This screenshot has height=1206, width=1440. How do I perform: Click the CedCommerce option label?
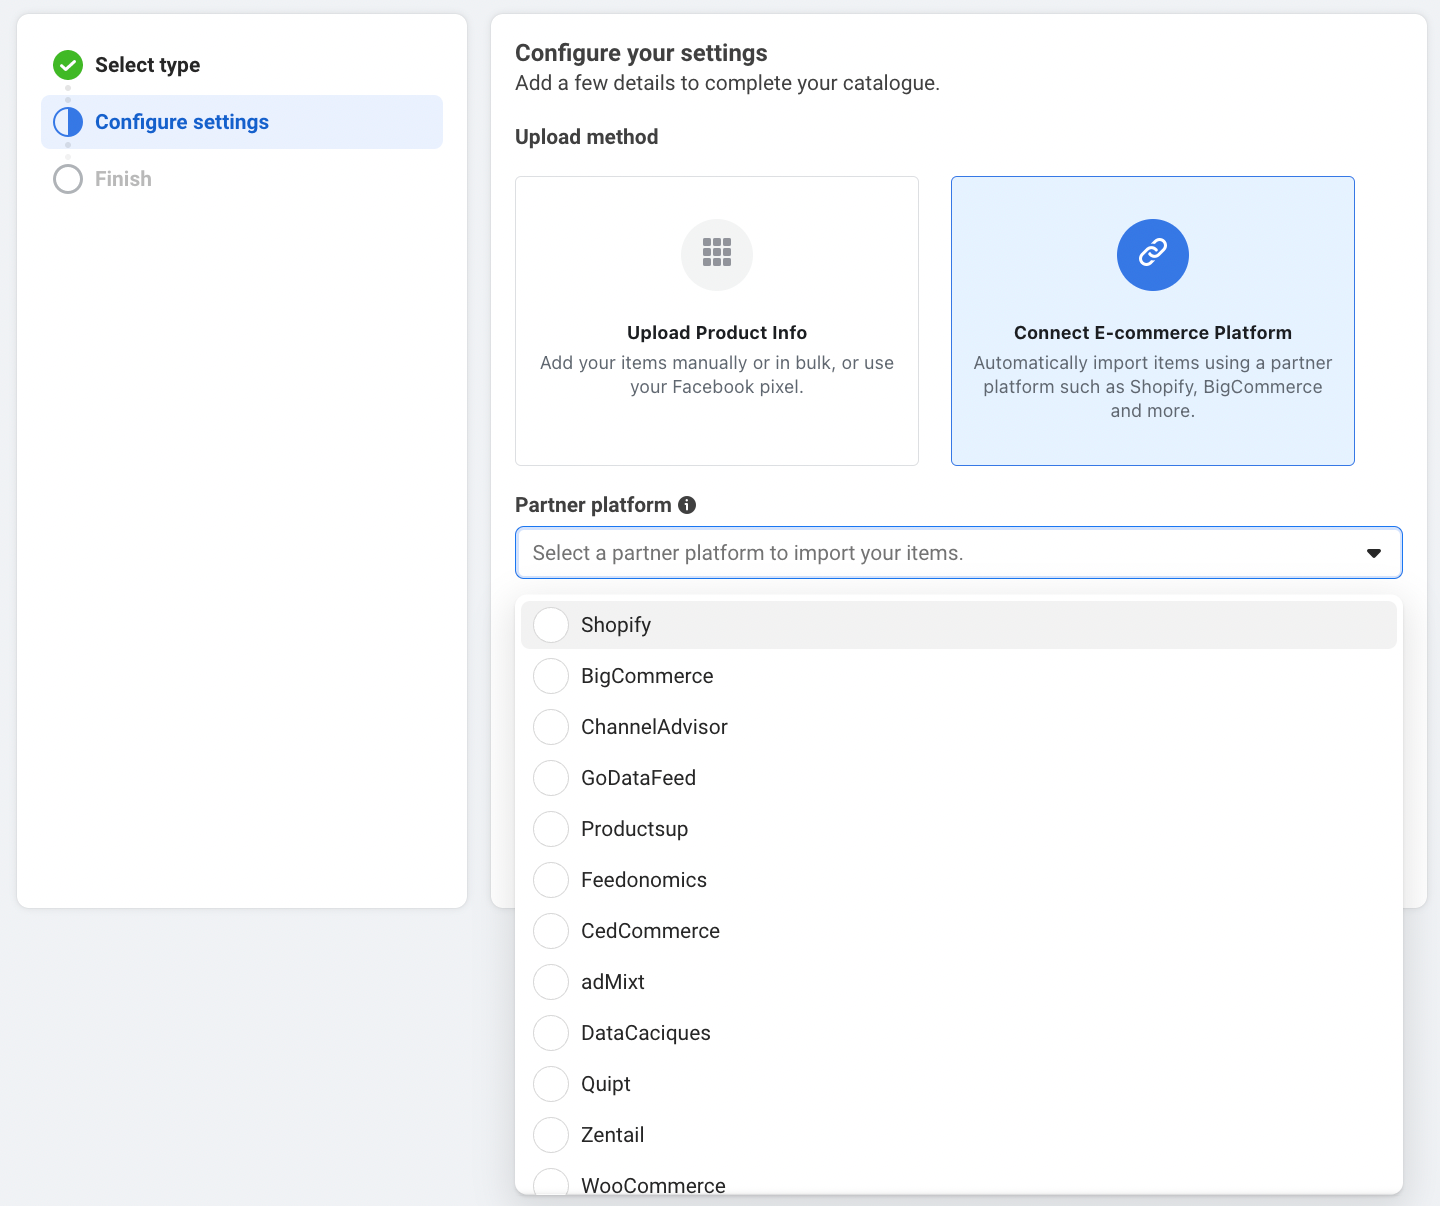650,931
